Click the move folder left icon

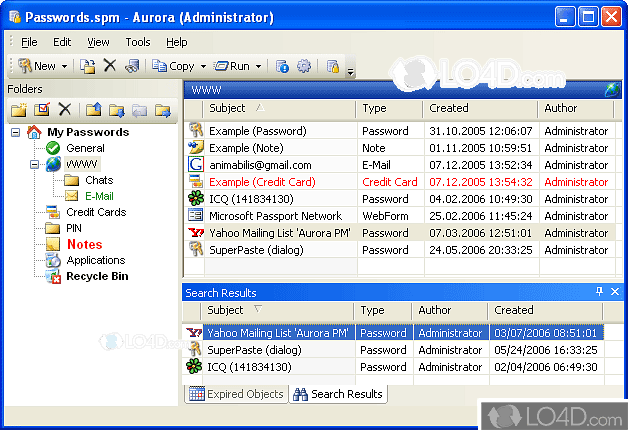(139, 110)
